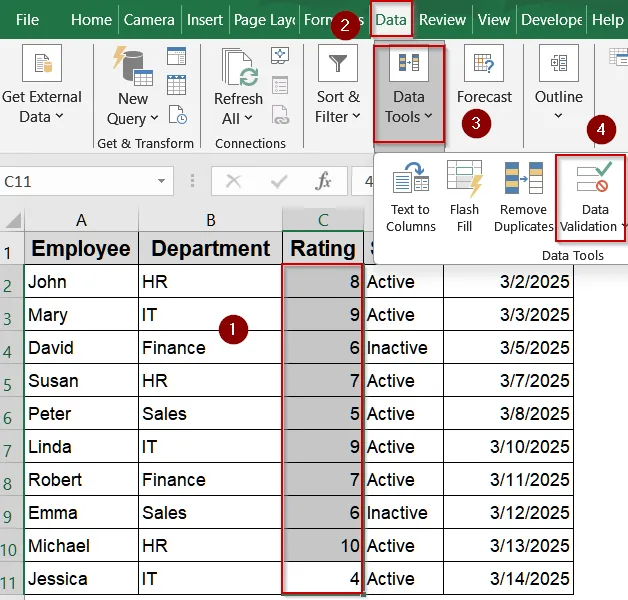Click the Forecast button

tap(484, 75)
